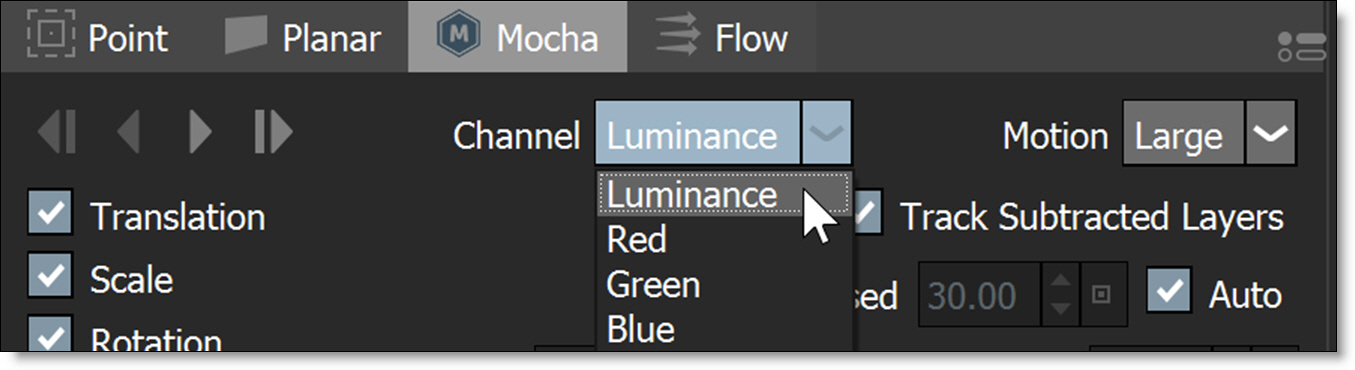Click the reset square next to 30.00
The height and width of the screenshot is (370, 1355).
click(x=1101, y=295)
